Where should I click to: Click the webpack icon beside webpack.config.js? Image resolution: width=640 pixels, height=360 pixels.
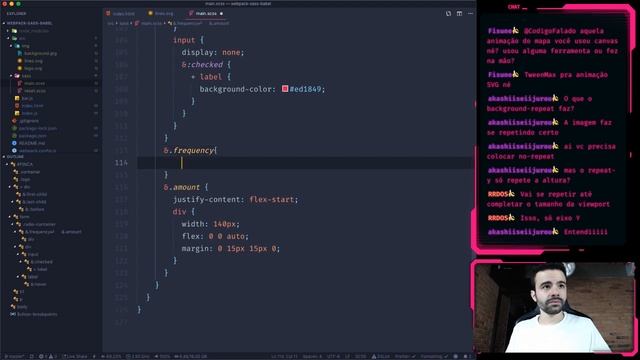pos(14,151)
